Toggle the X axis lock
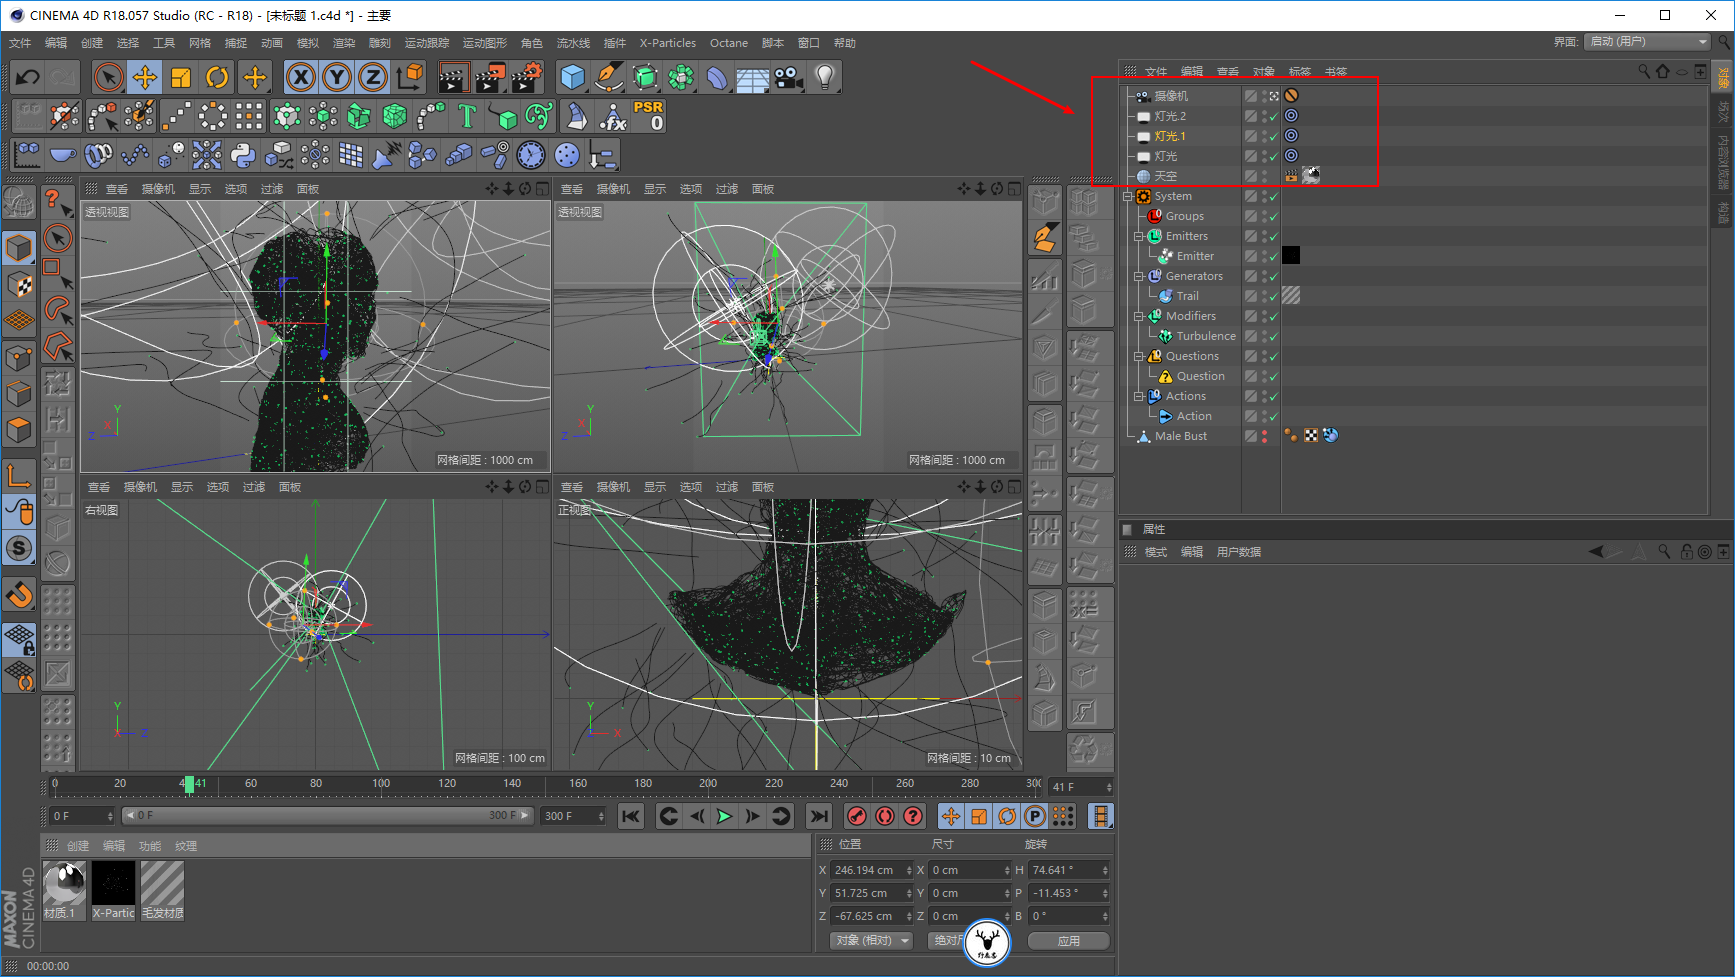Image resolution: width=1735 pixels, height=977 pixels. (301, 77)
